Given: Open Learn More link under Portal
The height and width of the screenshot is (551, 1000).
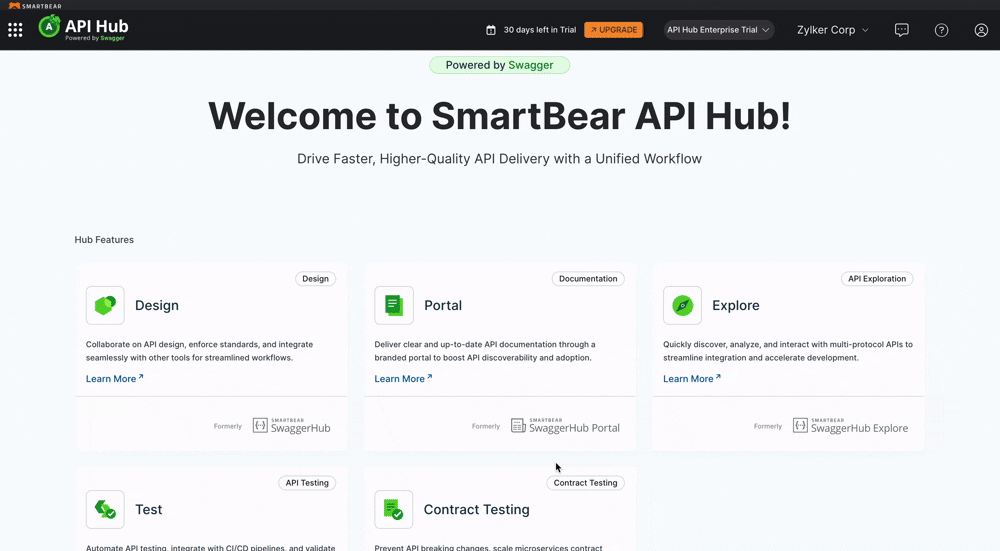Looking at the screenshot, I should (403, 379).
